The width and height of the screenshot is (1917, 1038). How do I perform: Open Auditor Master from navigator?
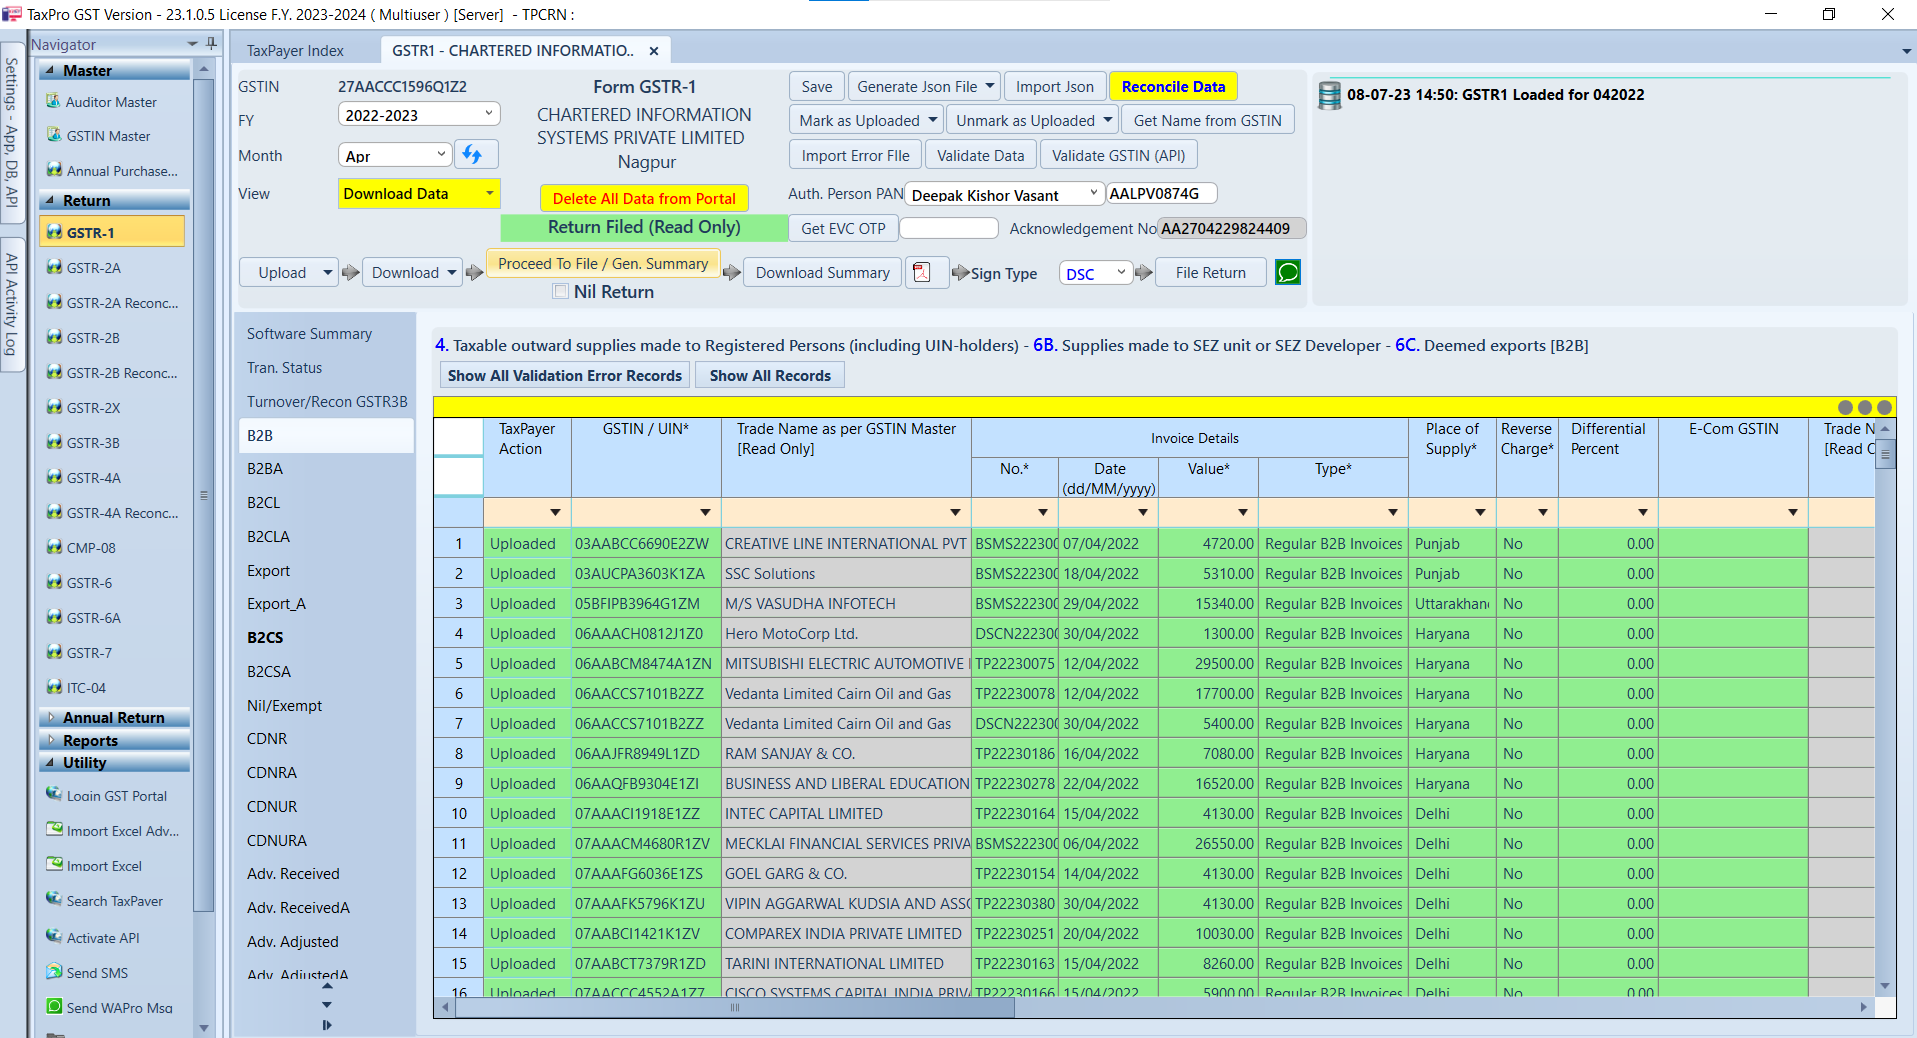click(x=111, y=102)
